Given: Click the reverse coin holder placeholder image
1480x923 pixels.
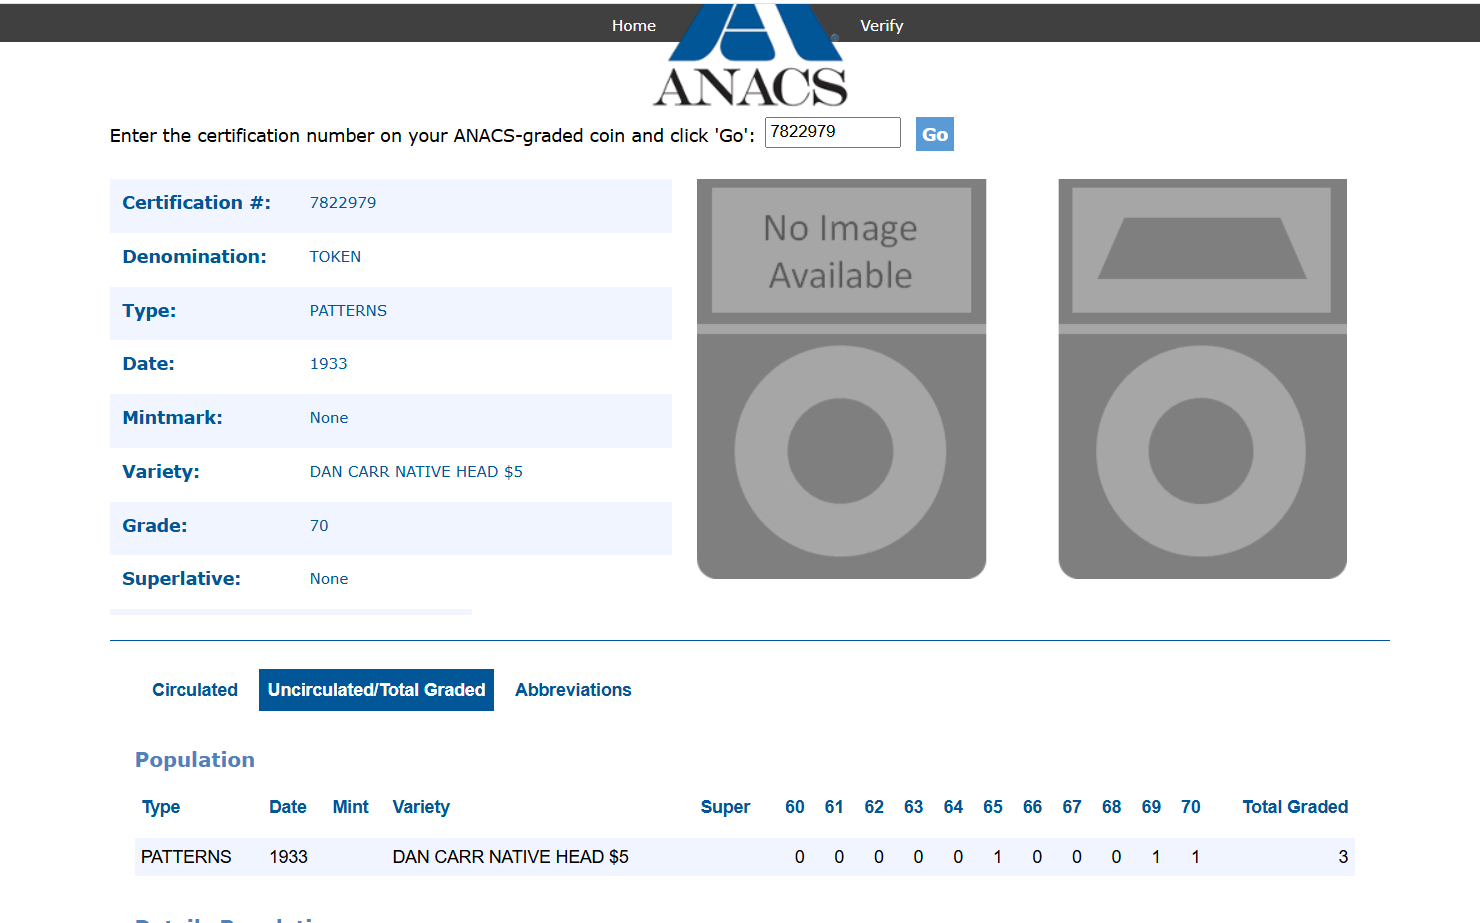Looking at the screenshot, I should click(x=1202, y=379).
